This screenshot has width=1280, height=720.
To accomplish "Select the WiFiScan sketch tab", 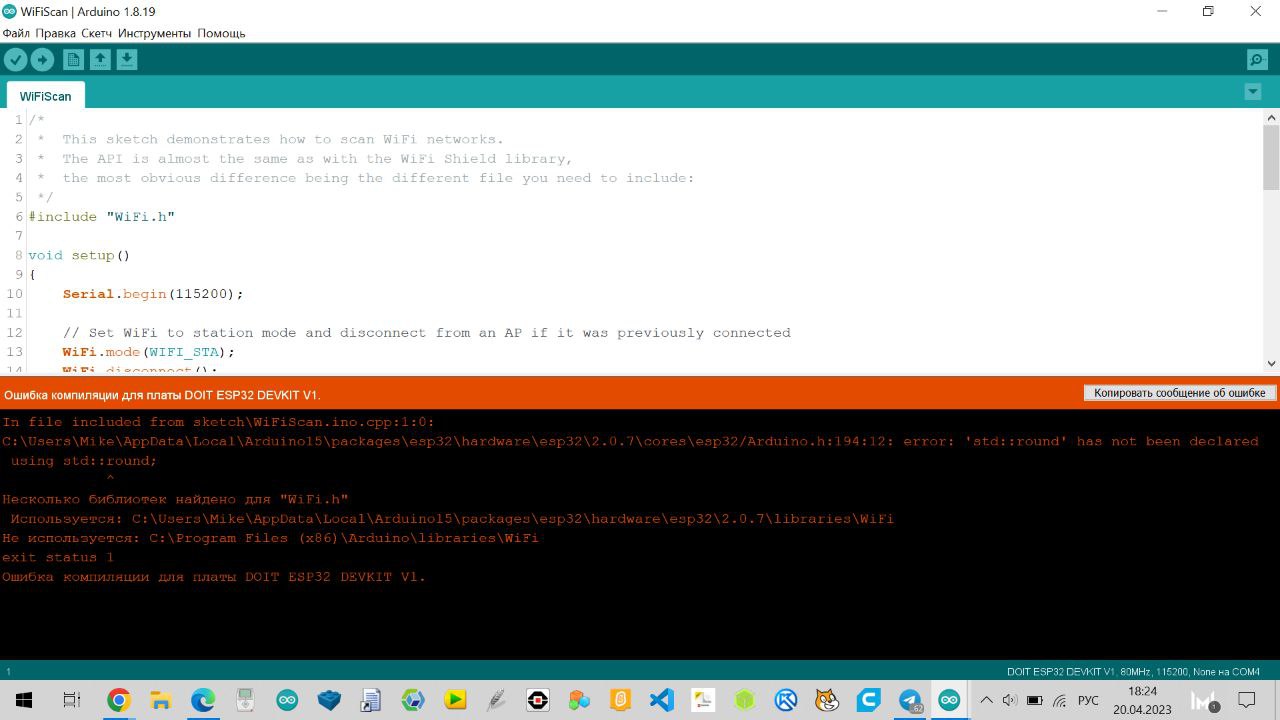I will 46,96.
